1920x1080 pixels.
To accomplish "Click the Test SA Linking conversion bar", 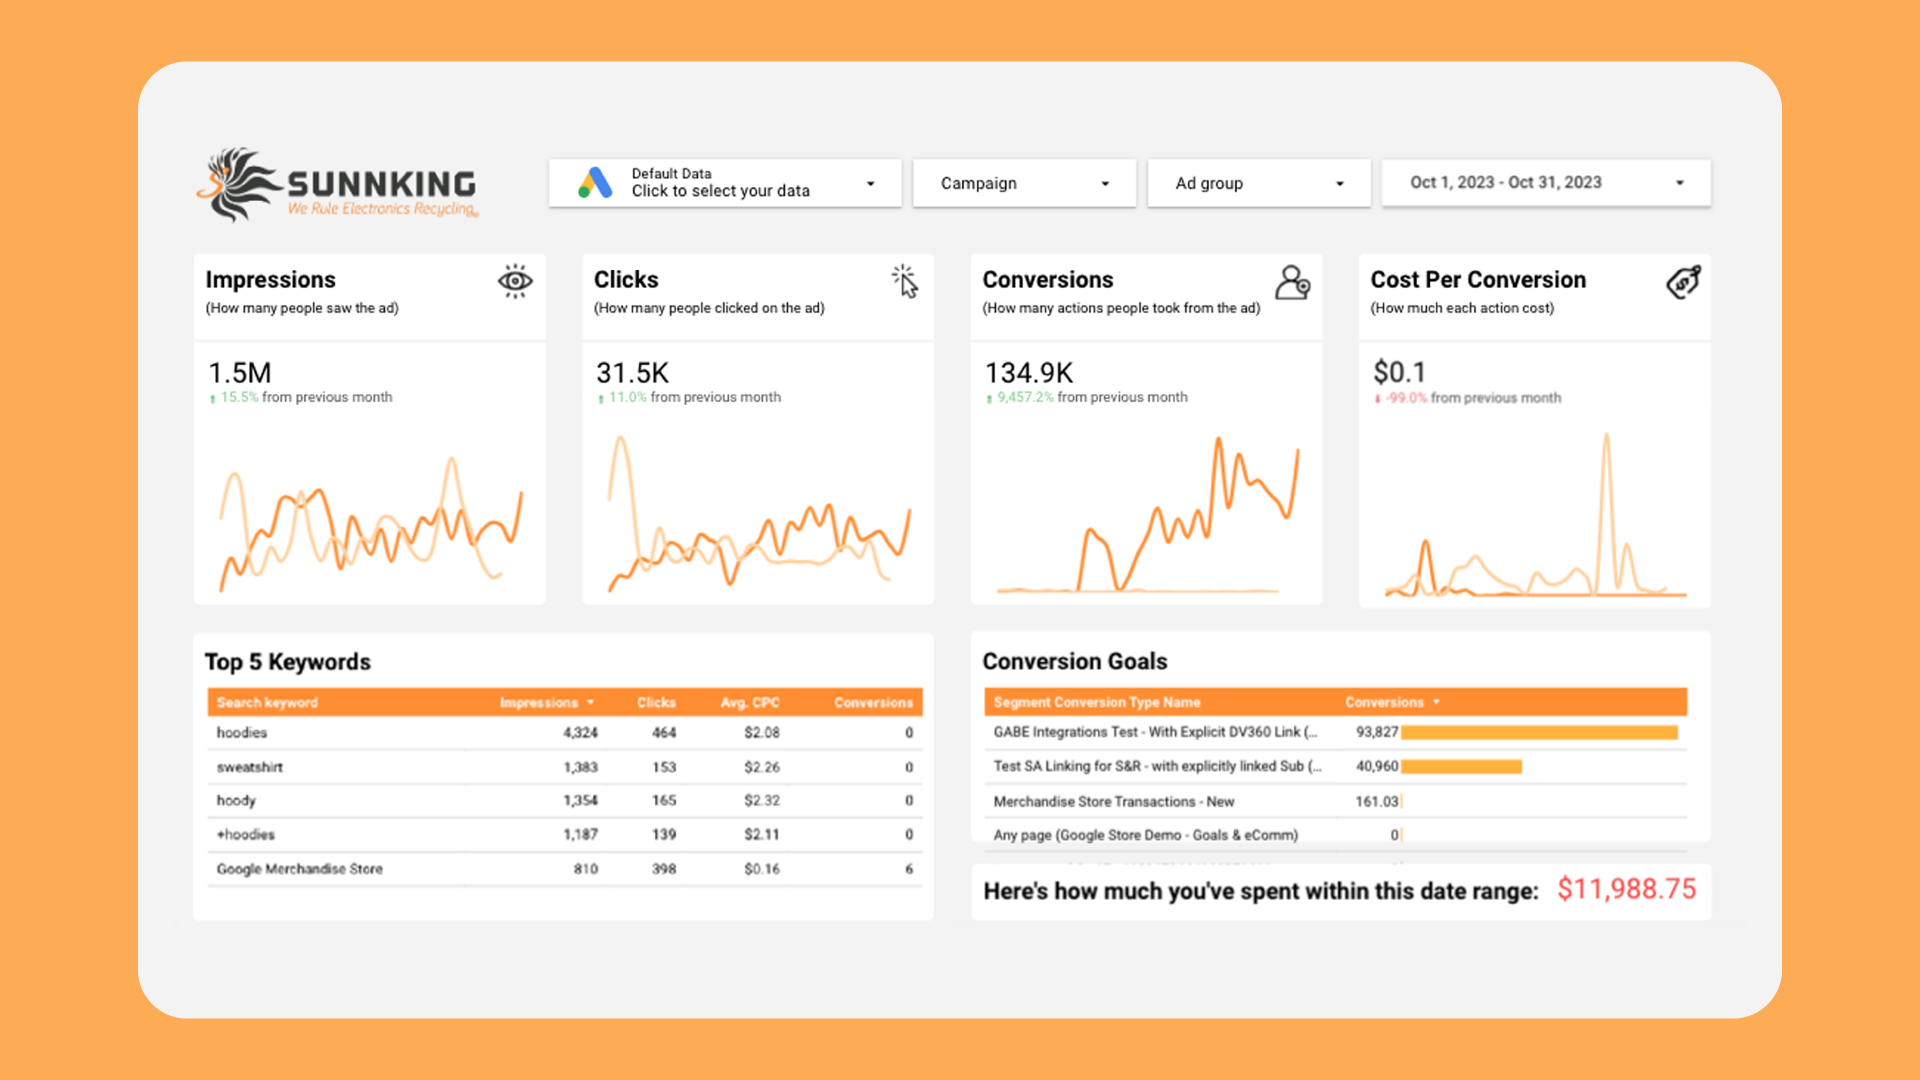I will coord(1461,767).
